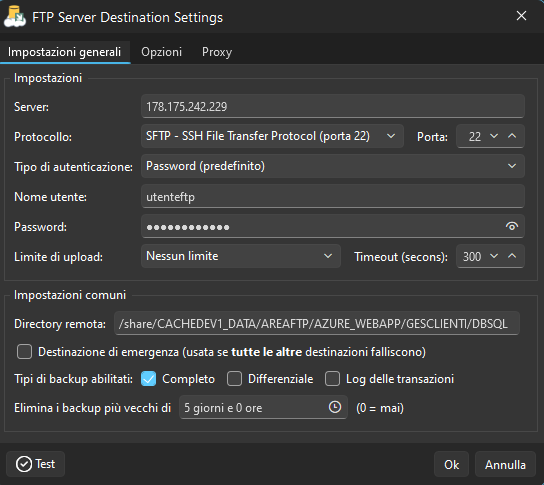Uncheck the Completo backup type
The width and height of the screenshot is (544, 485).
click(148, 378)
